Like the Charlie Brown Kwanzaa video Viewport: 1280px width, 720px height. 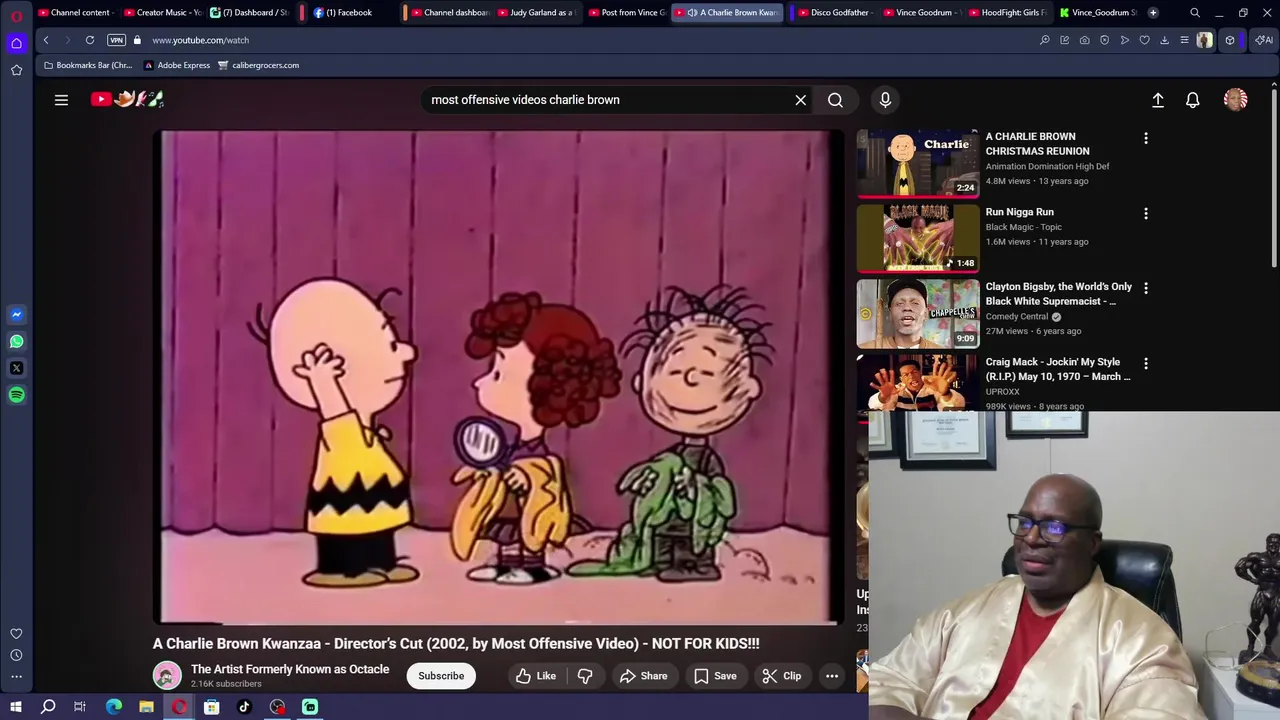click(536, 676)
